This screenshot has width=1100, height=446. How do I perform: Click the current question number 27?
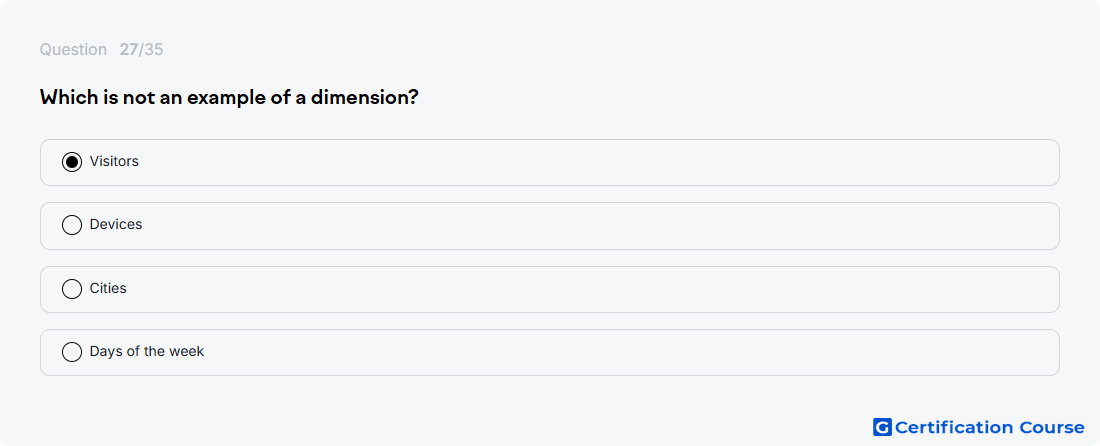(128, 50)
